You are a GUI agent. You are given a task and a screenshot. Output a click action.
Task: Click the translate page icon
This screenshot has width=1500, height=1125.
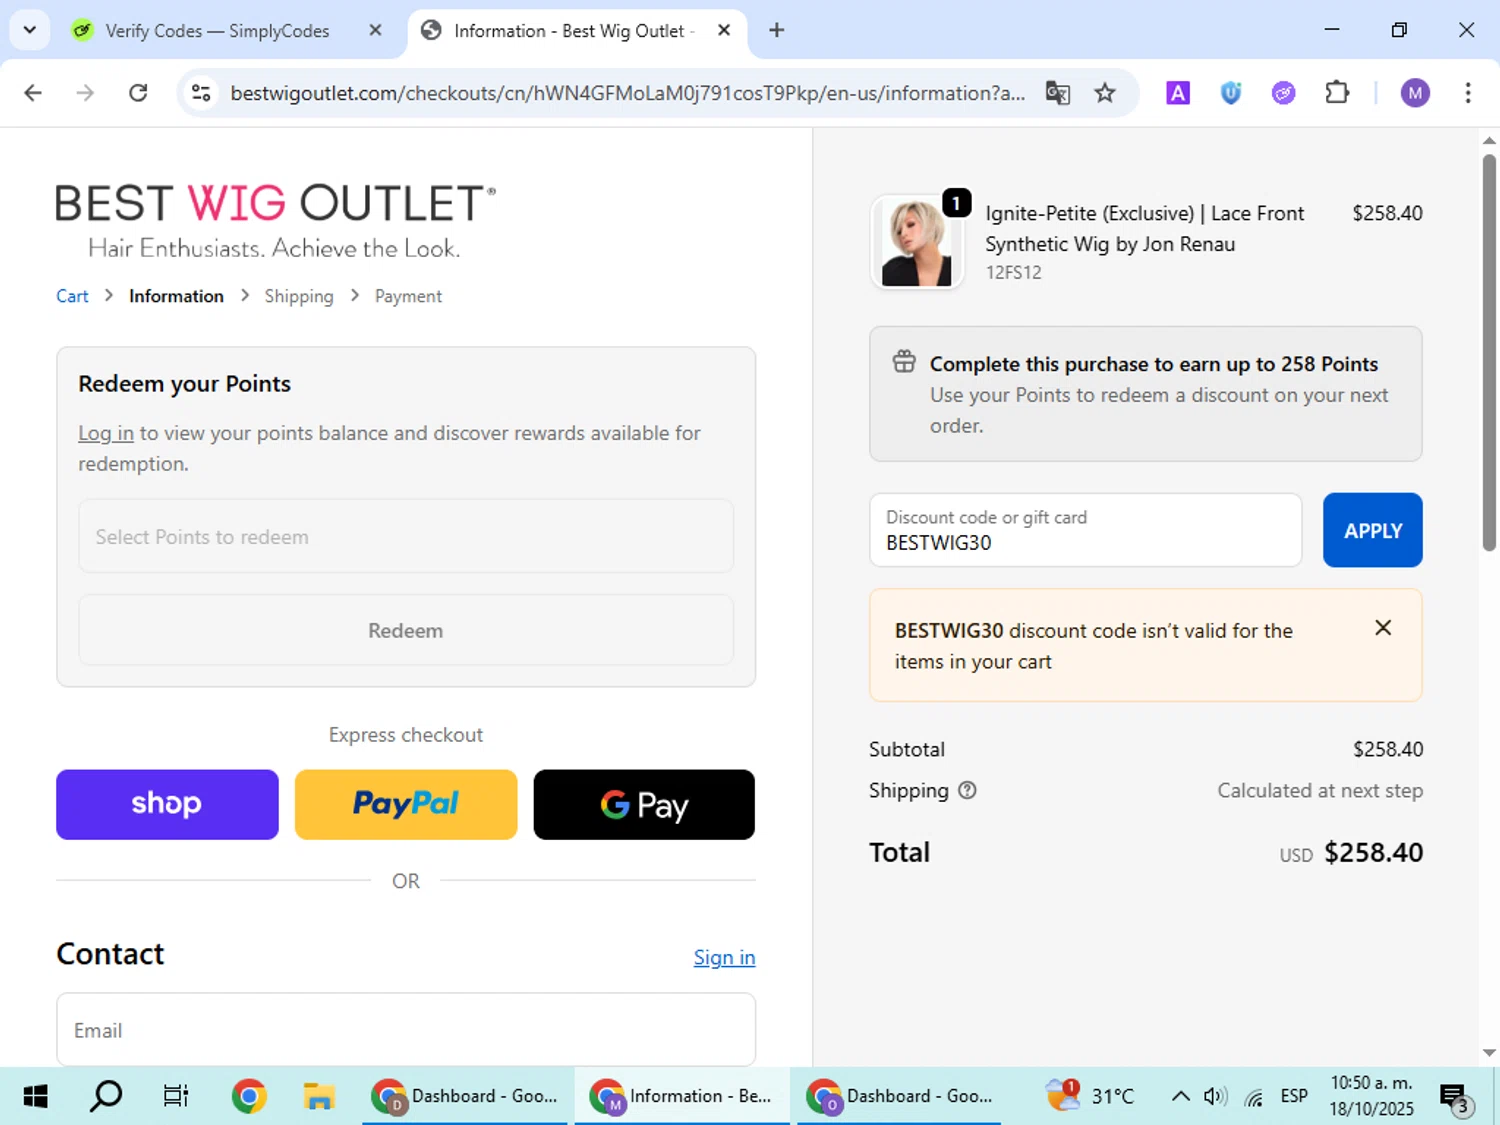[x=1057, y=93]
